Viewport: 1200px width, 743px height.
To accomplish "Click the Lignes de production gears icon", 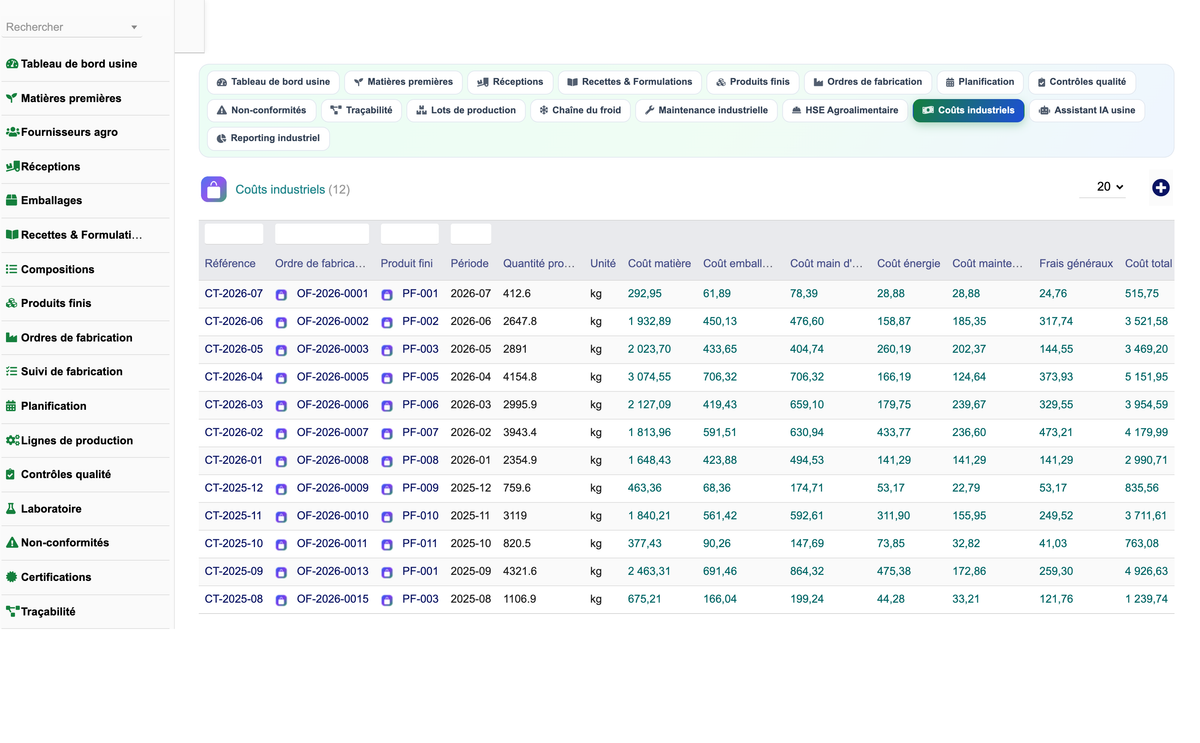I will tap(12, 440).
